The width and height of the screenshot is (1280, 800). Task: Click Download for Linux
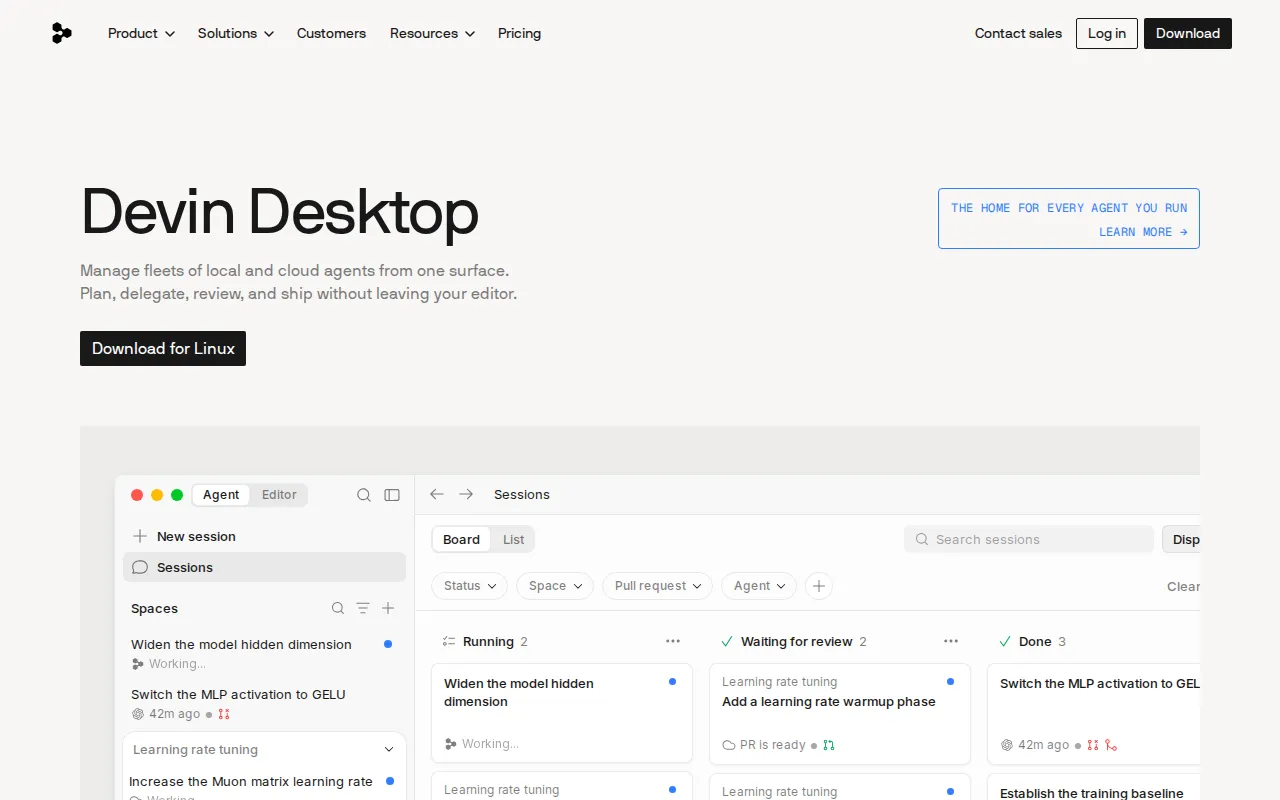point(163,348)
